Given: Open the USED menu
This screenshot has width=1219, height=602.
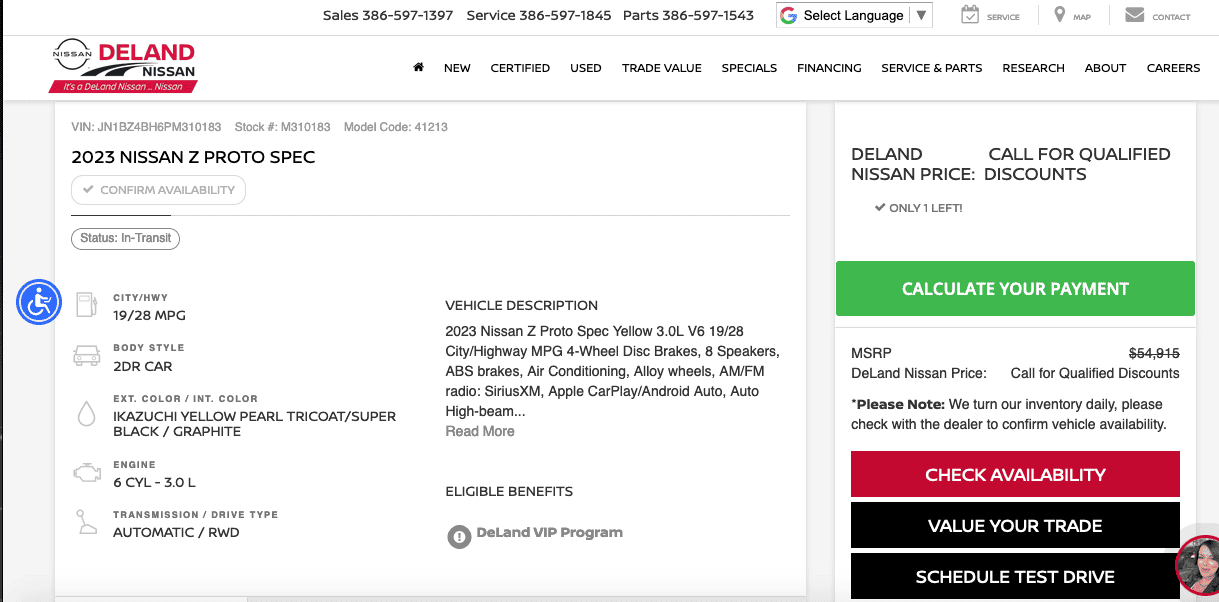Looking at the screenshot, I should 586,68.
